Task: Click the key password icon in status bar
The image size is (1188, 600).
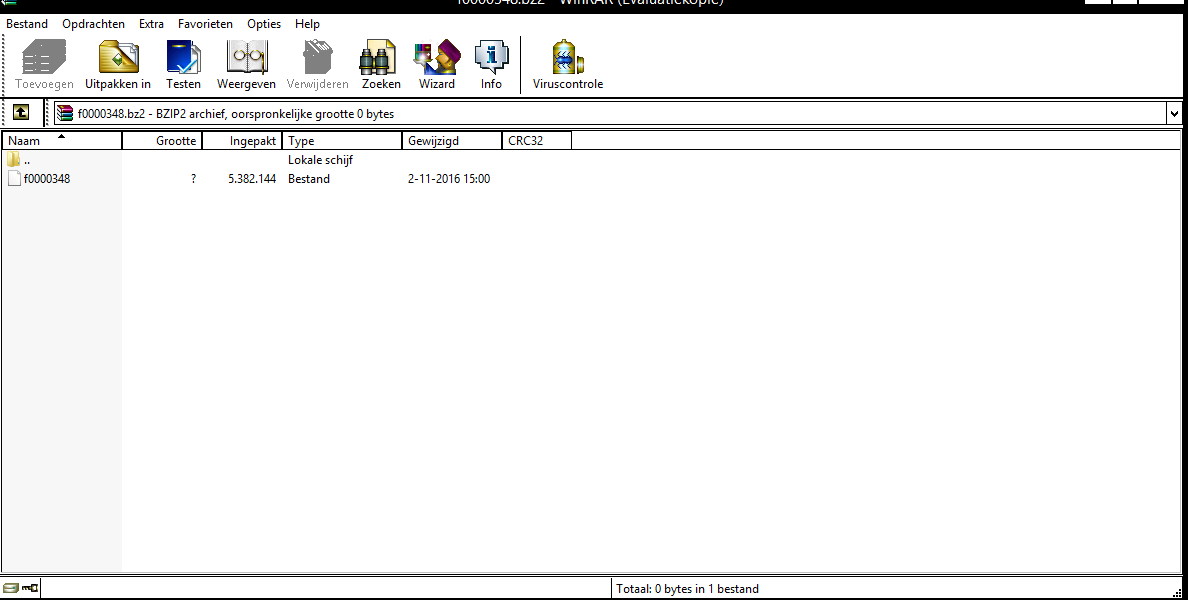Action: (x=30, y=588)
